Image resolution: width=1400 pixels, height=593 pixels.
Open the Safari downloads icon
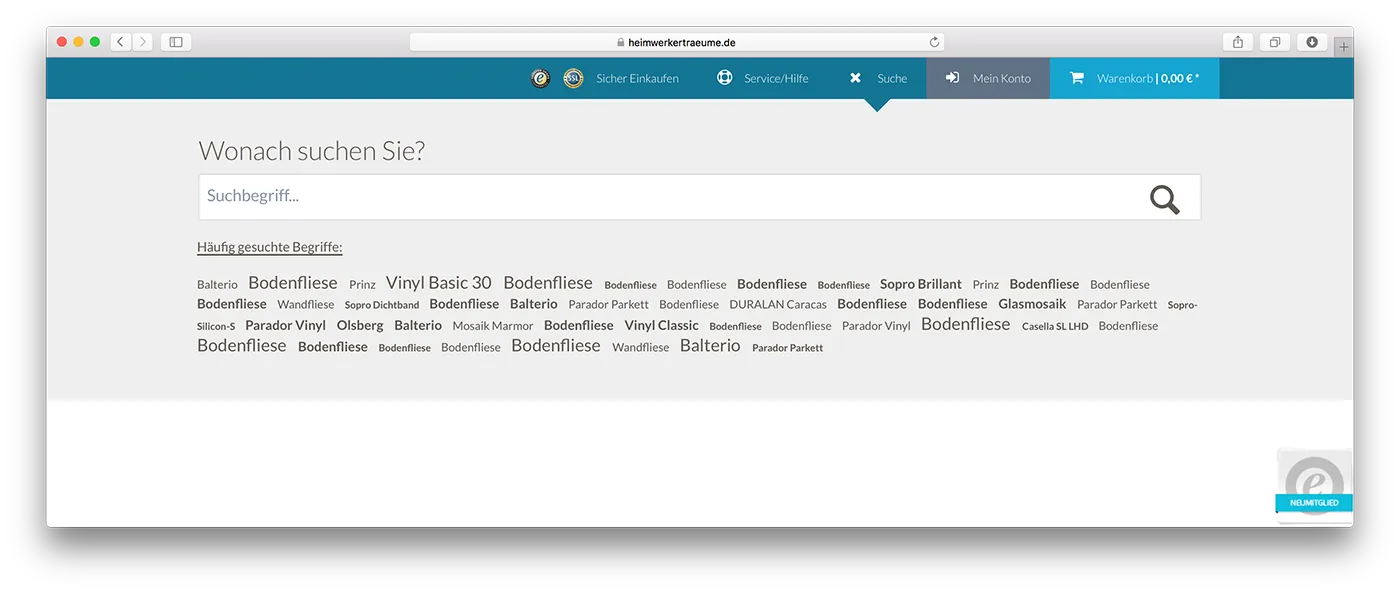(1312, 42)
